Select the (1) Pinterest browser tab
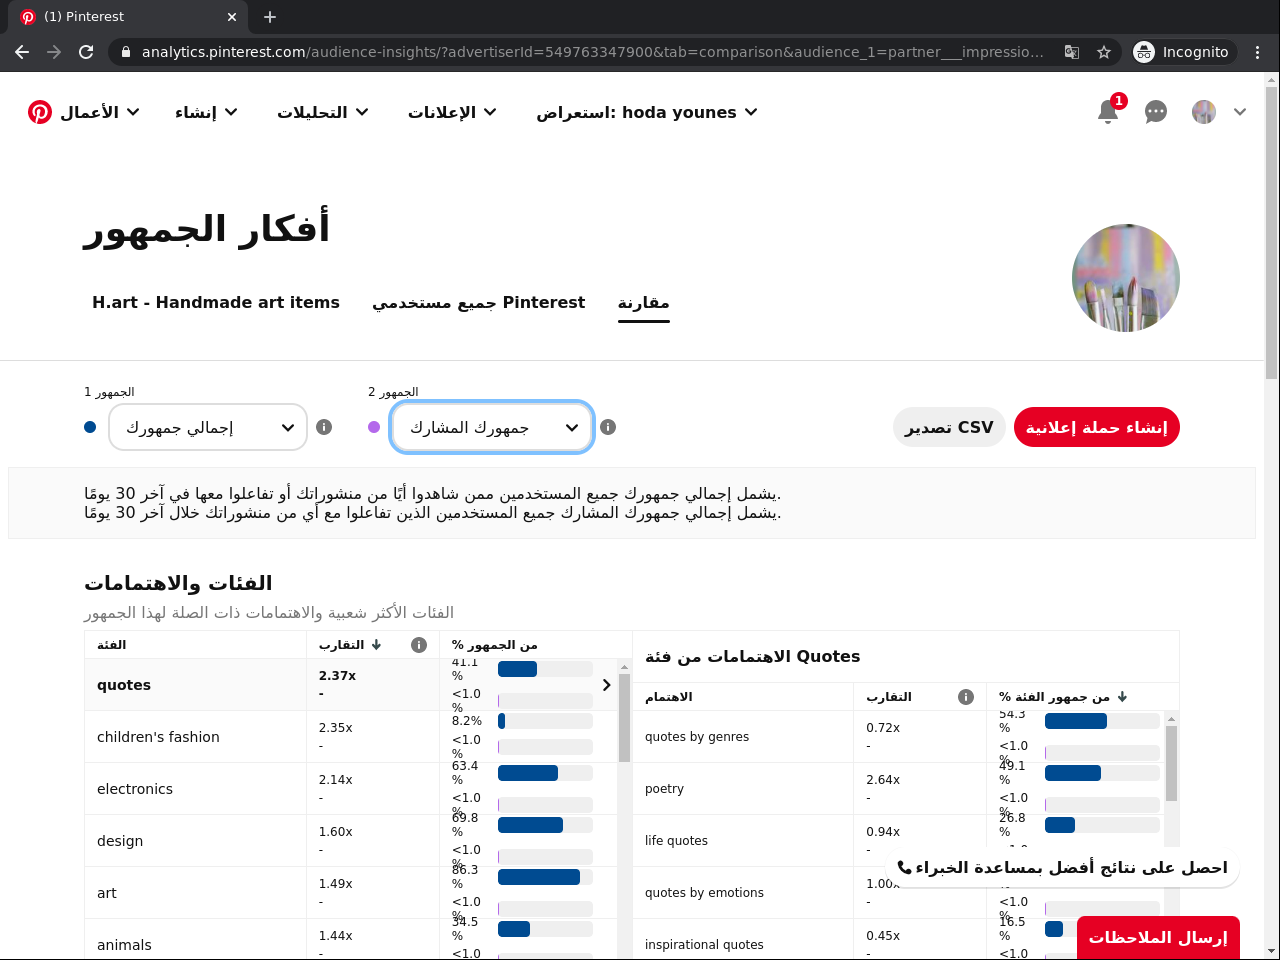 click(x=130, y=17)
